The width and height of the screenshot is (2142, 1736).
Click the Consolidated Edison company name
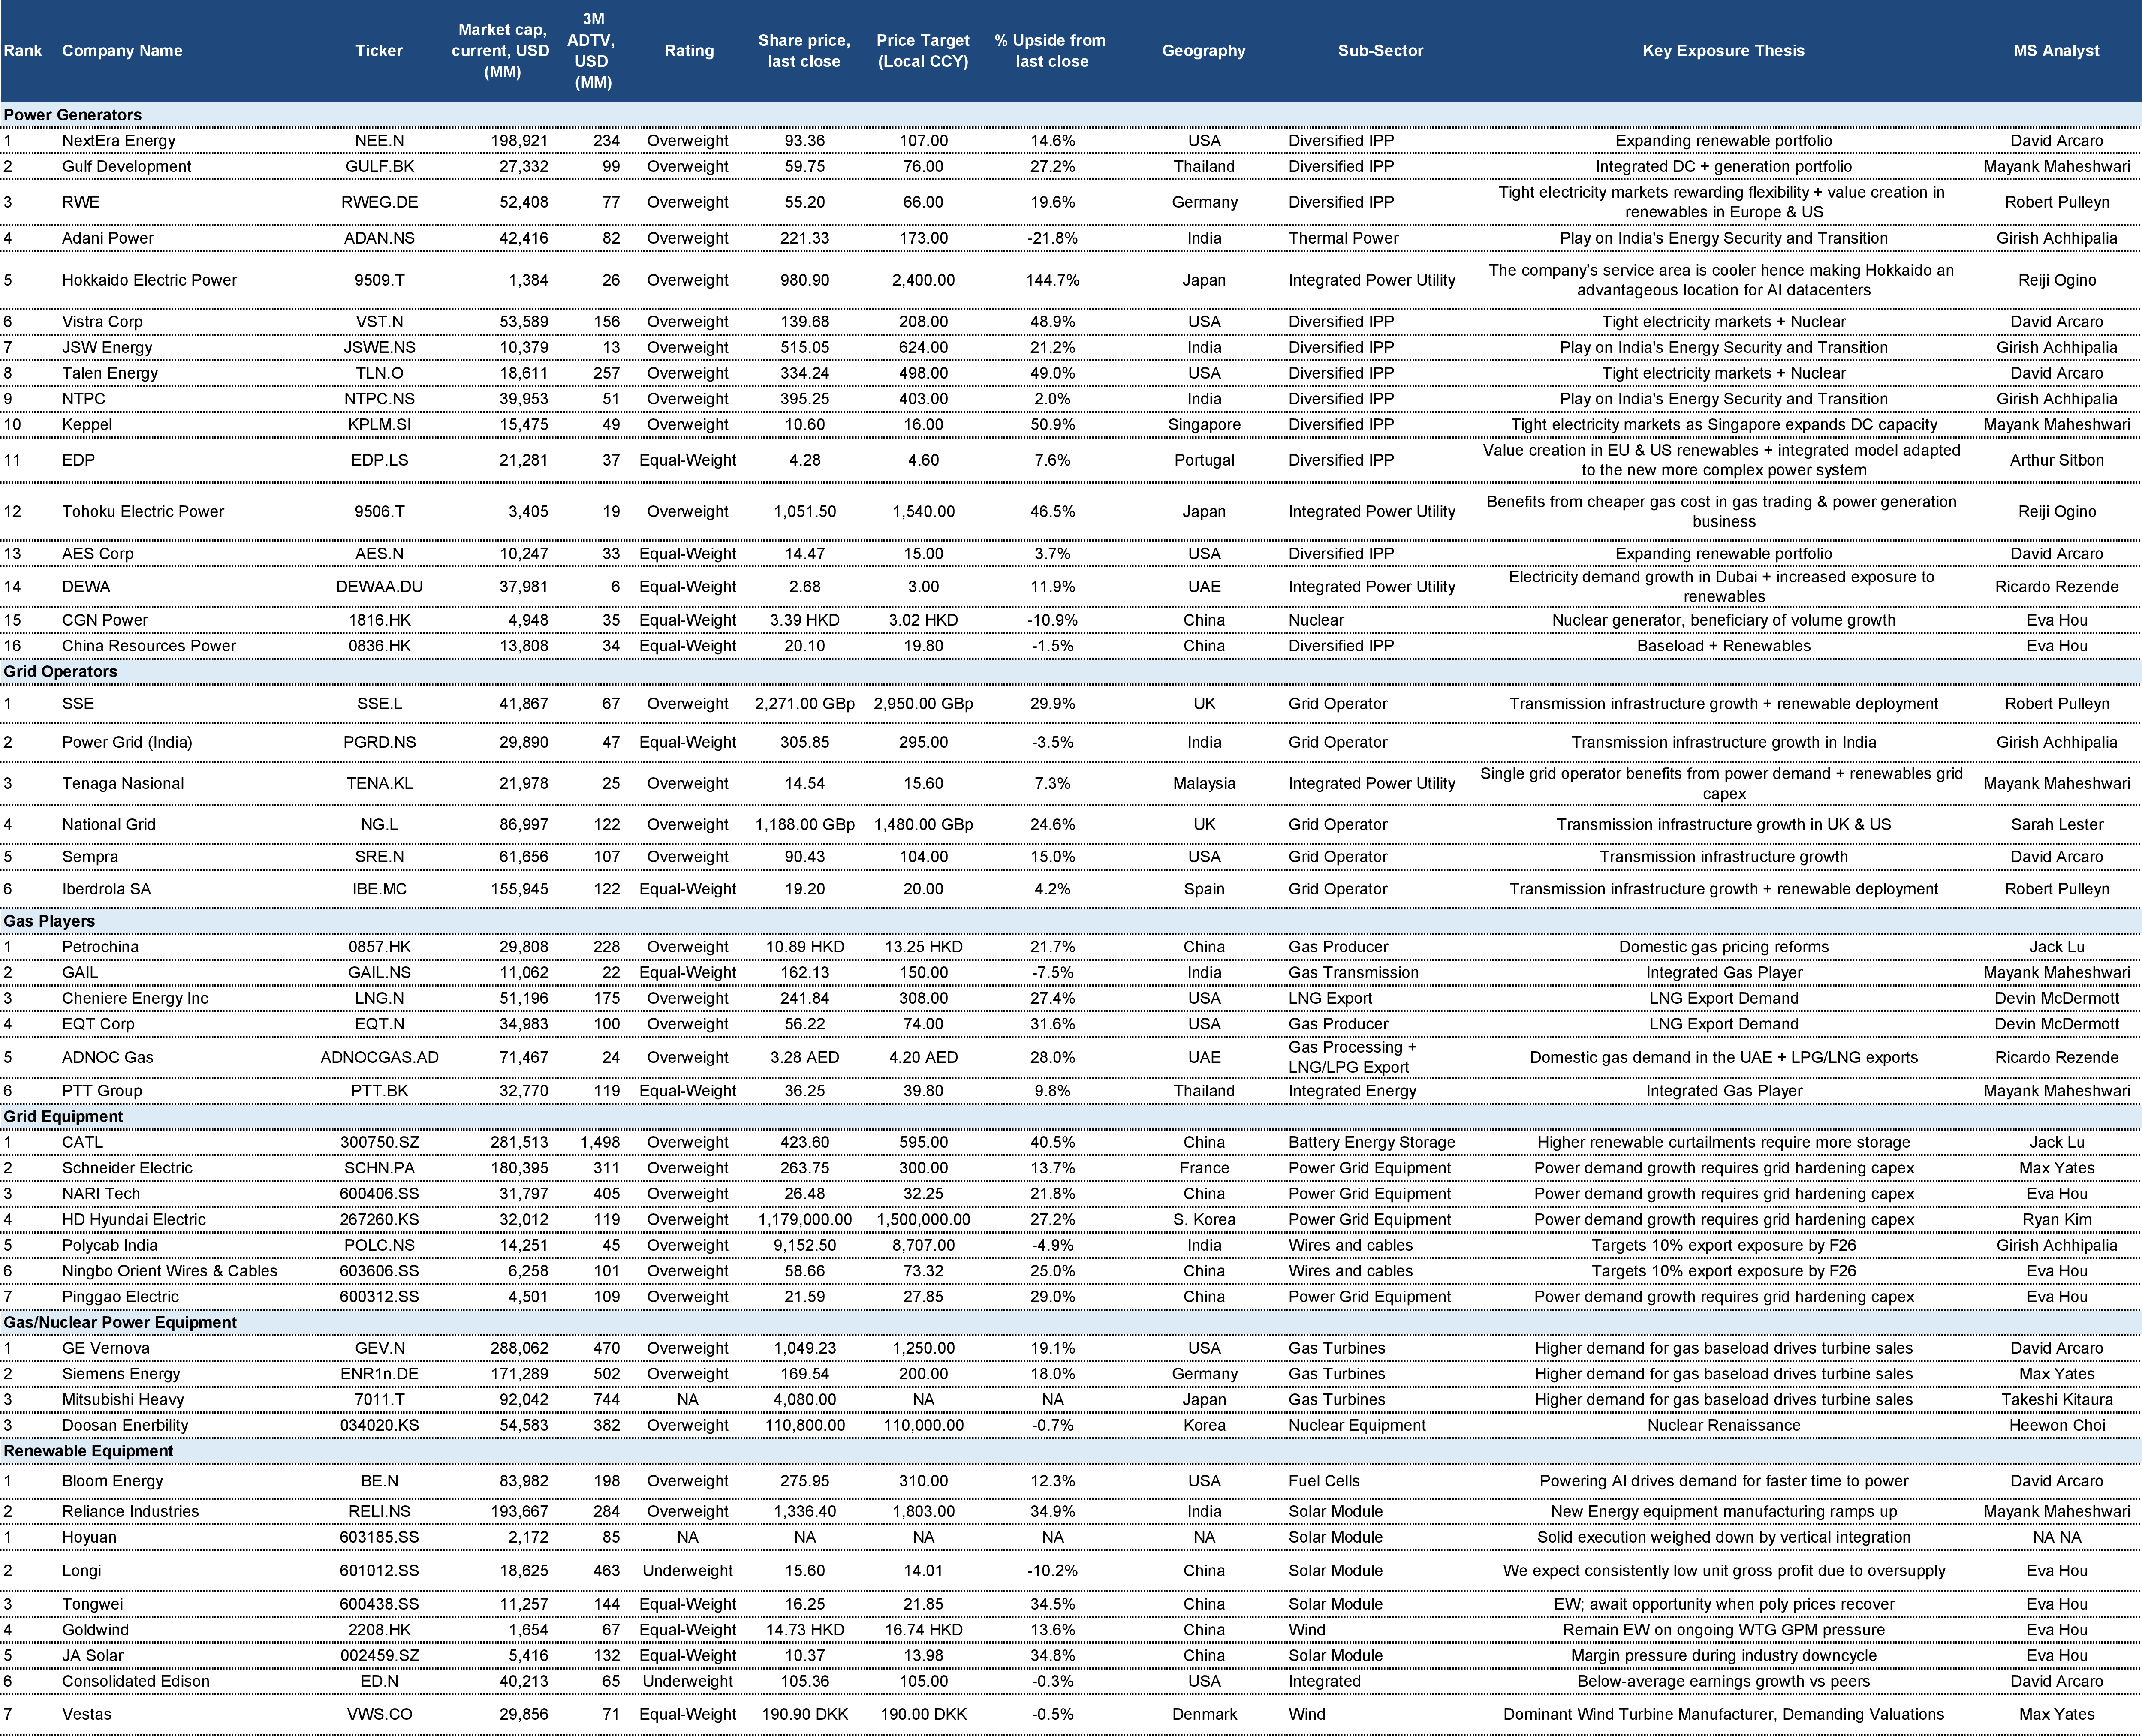[x=136, y=1682]
